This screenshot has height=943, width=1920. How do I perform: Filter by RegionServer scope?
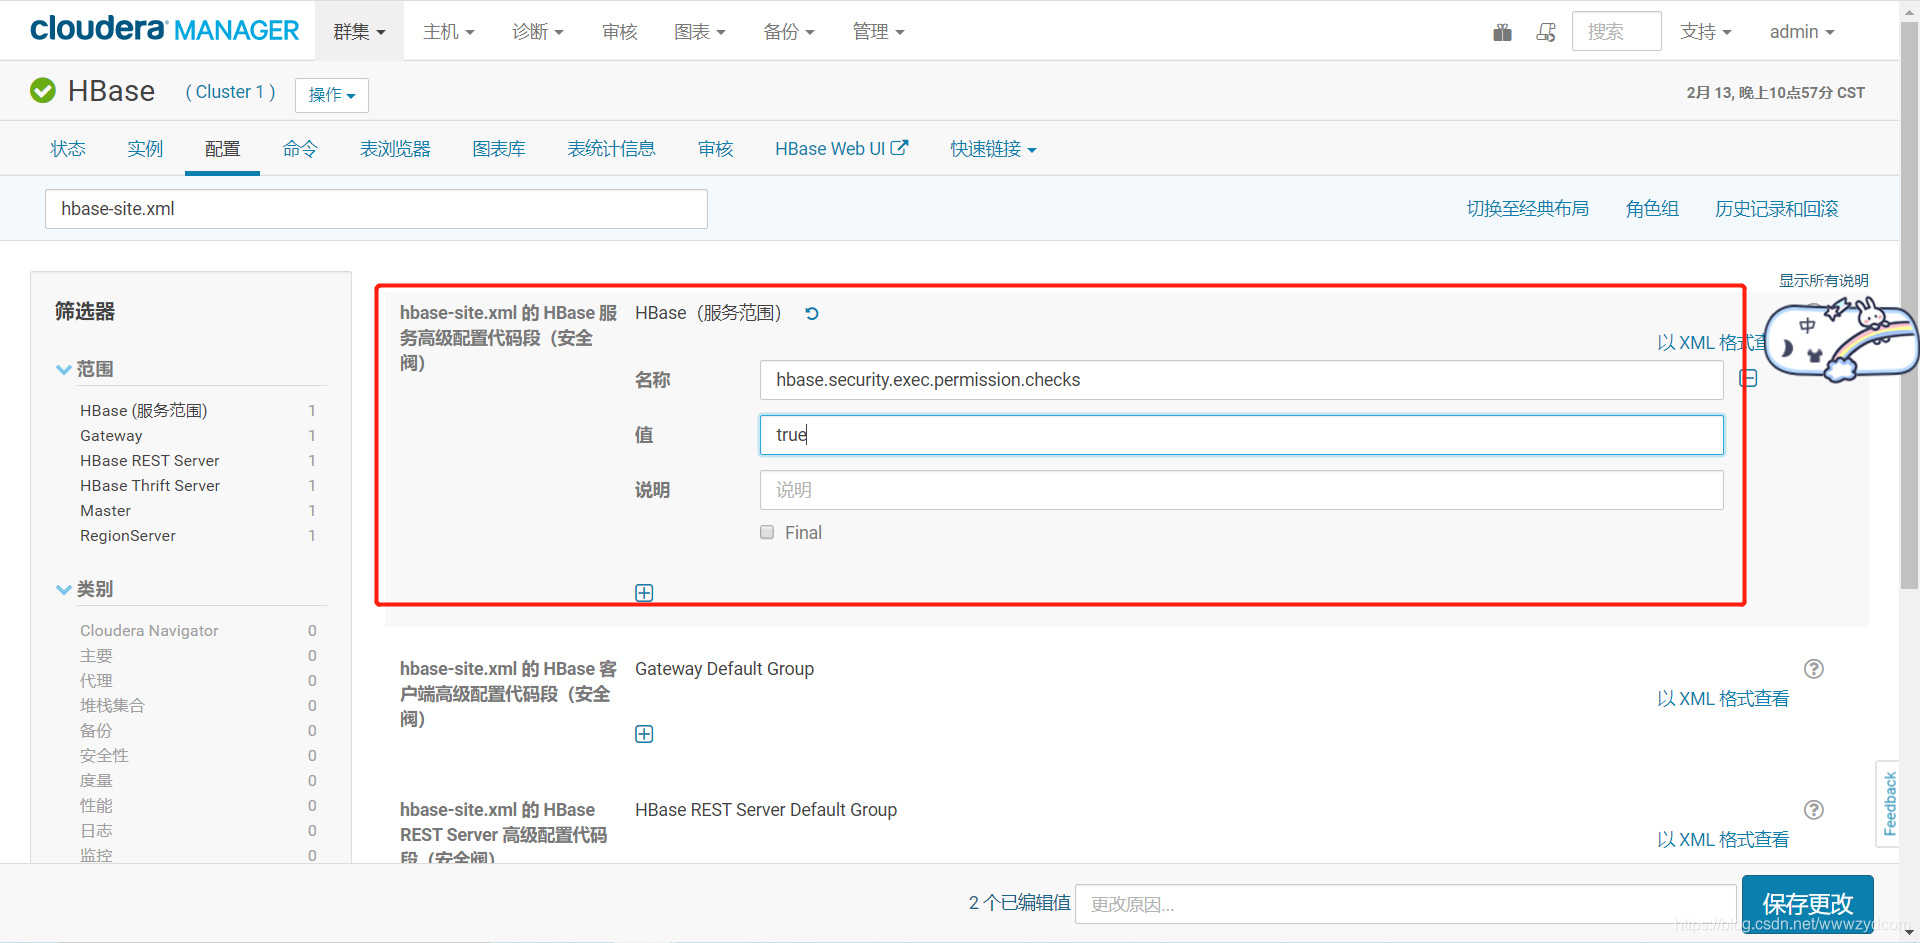128,535
